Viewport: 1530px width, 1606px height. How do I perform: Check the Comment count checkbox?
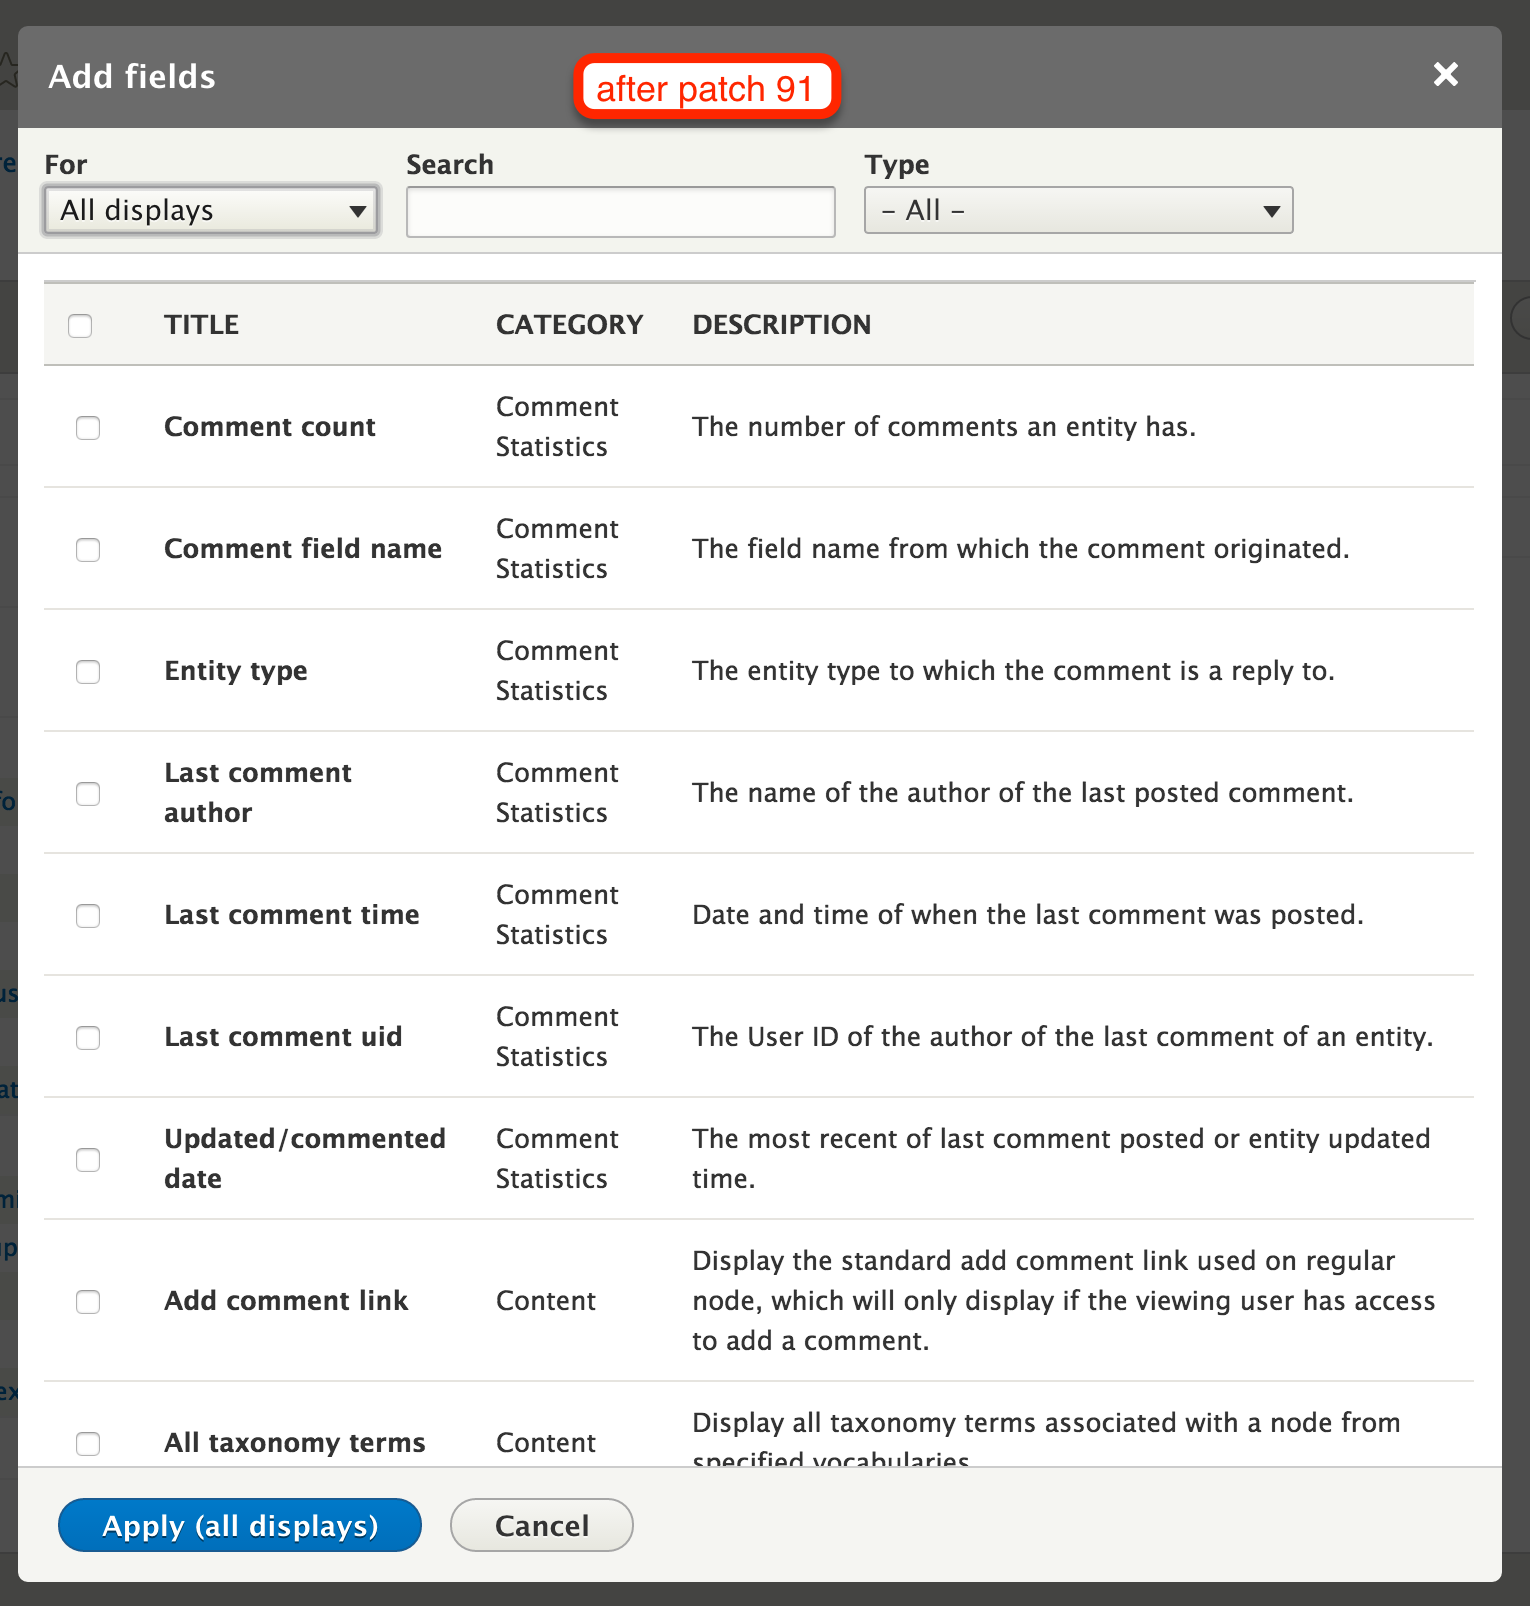tap(88, 428)
